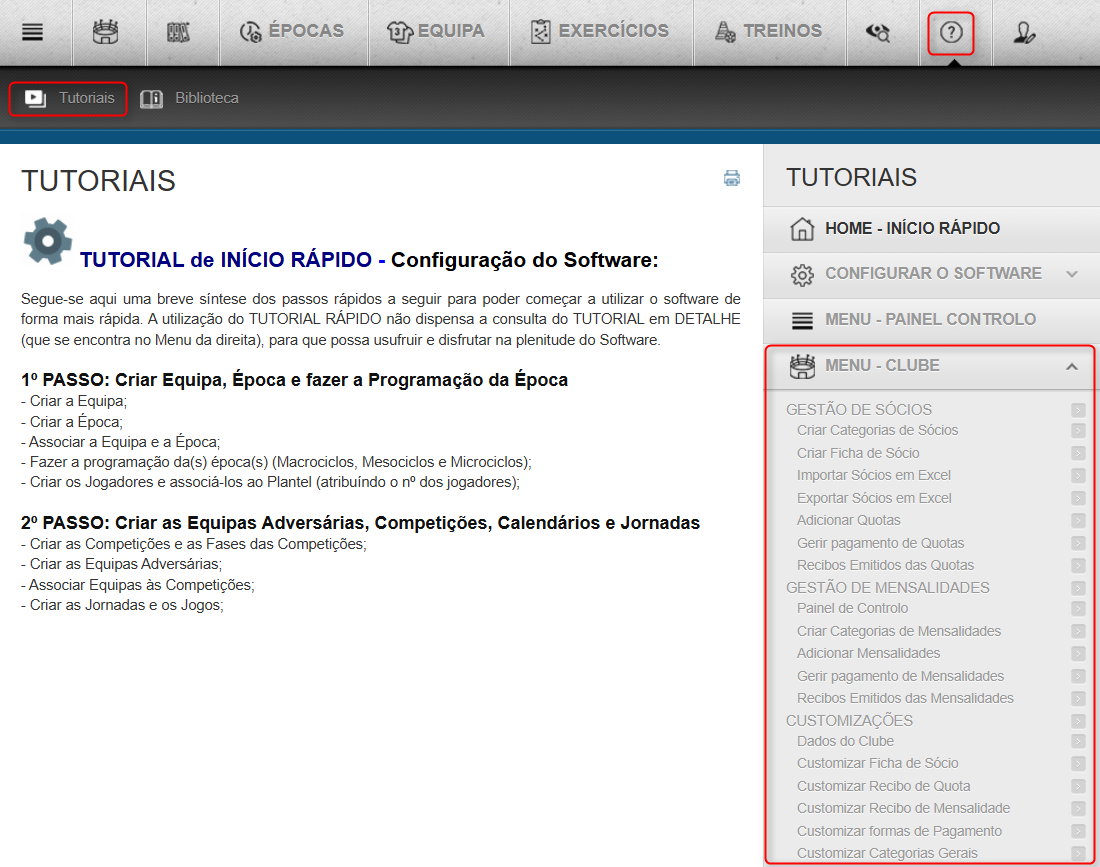Select MENU - PAINEL CONTROLO in the sidebar
1100x867 pixels.
(x=930, y=319)
